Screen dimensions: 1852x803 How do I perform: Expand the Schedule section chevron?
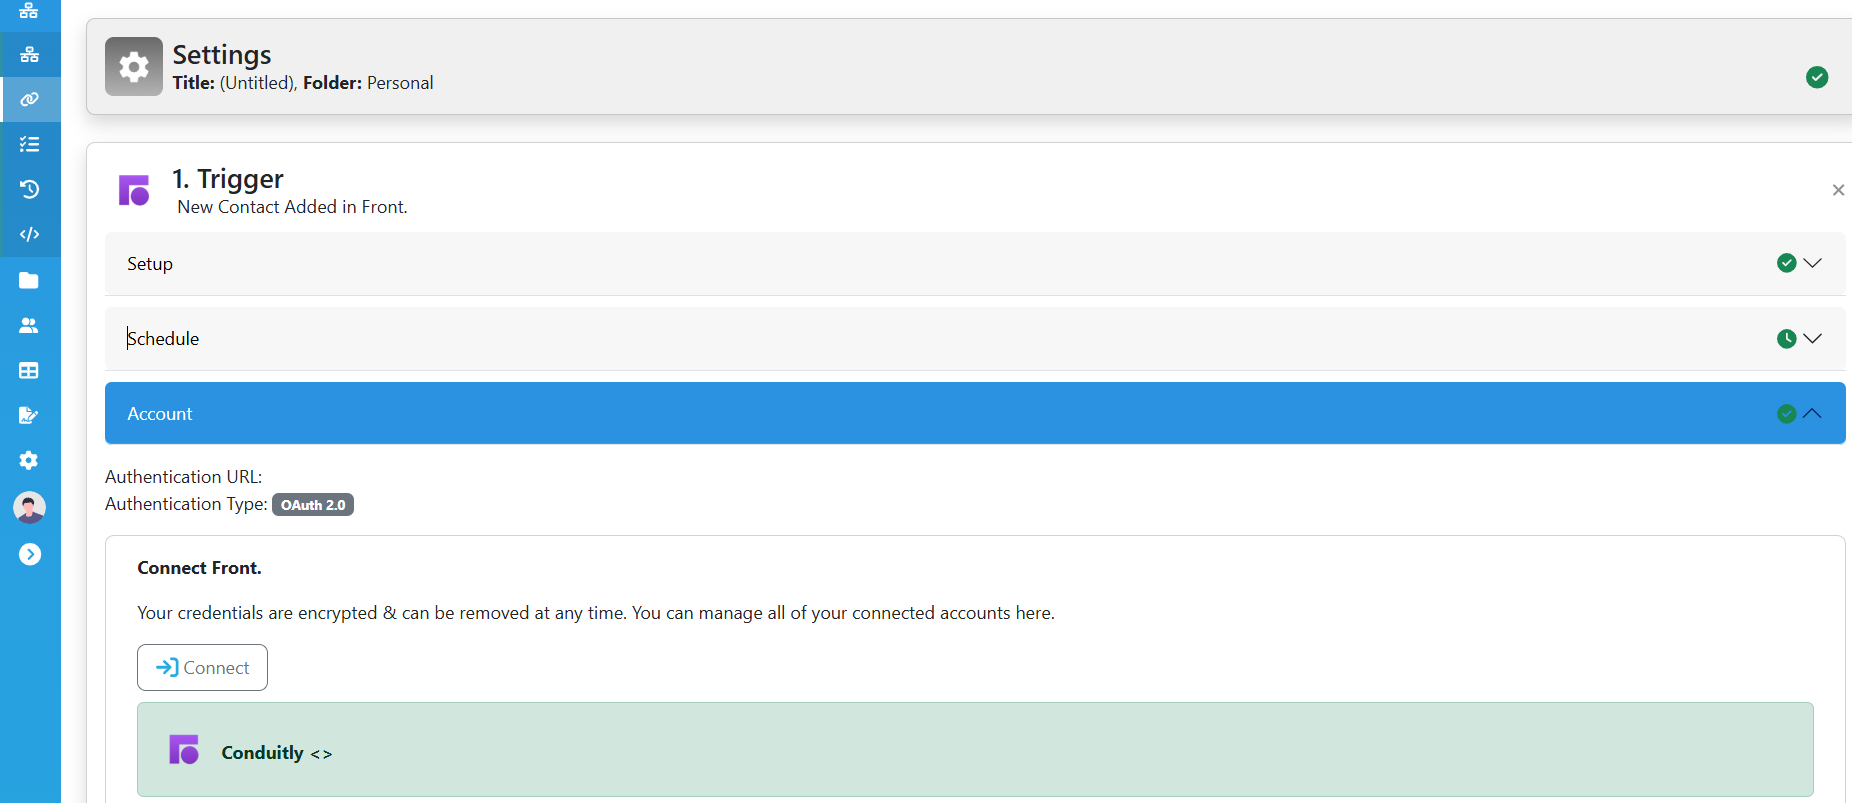(x=1812, y=338)
